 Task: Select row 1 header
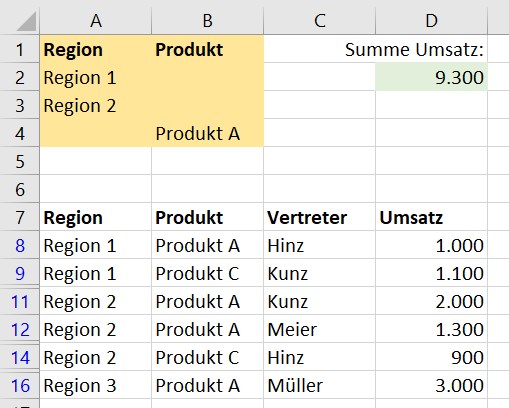(x=20, y=49)
